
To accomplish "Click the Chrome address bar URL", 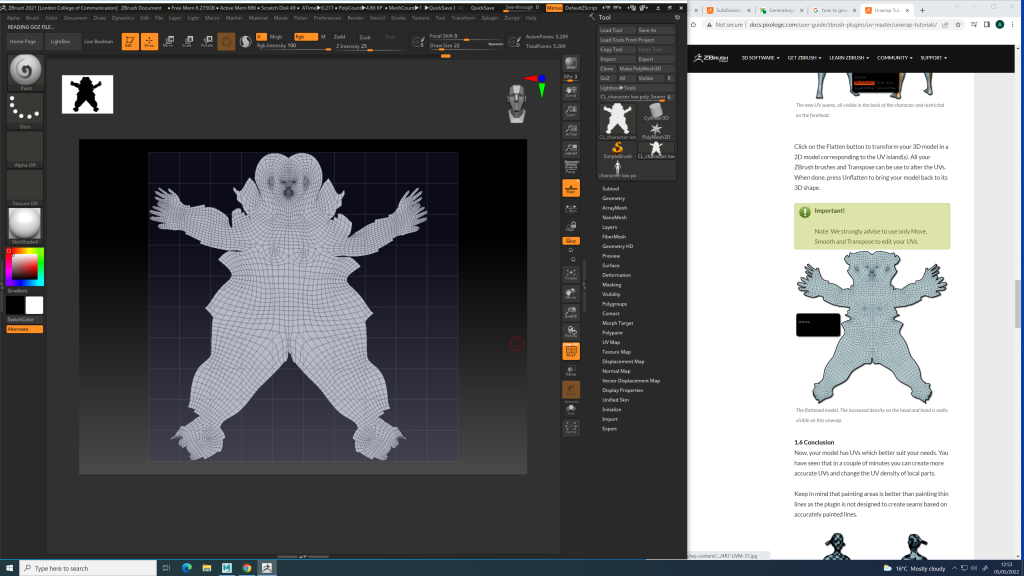I will point(842,25).
